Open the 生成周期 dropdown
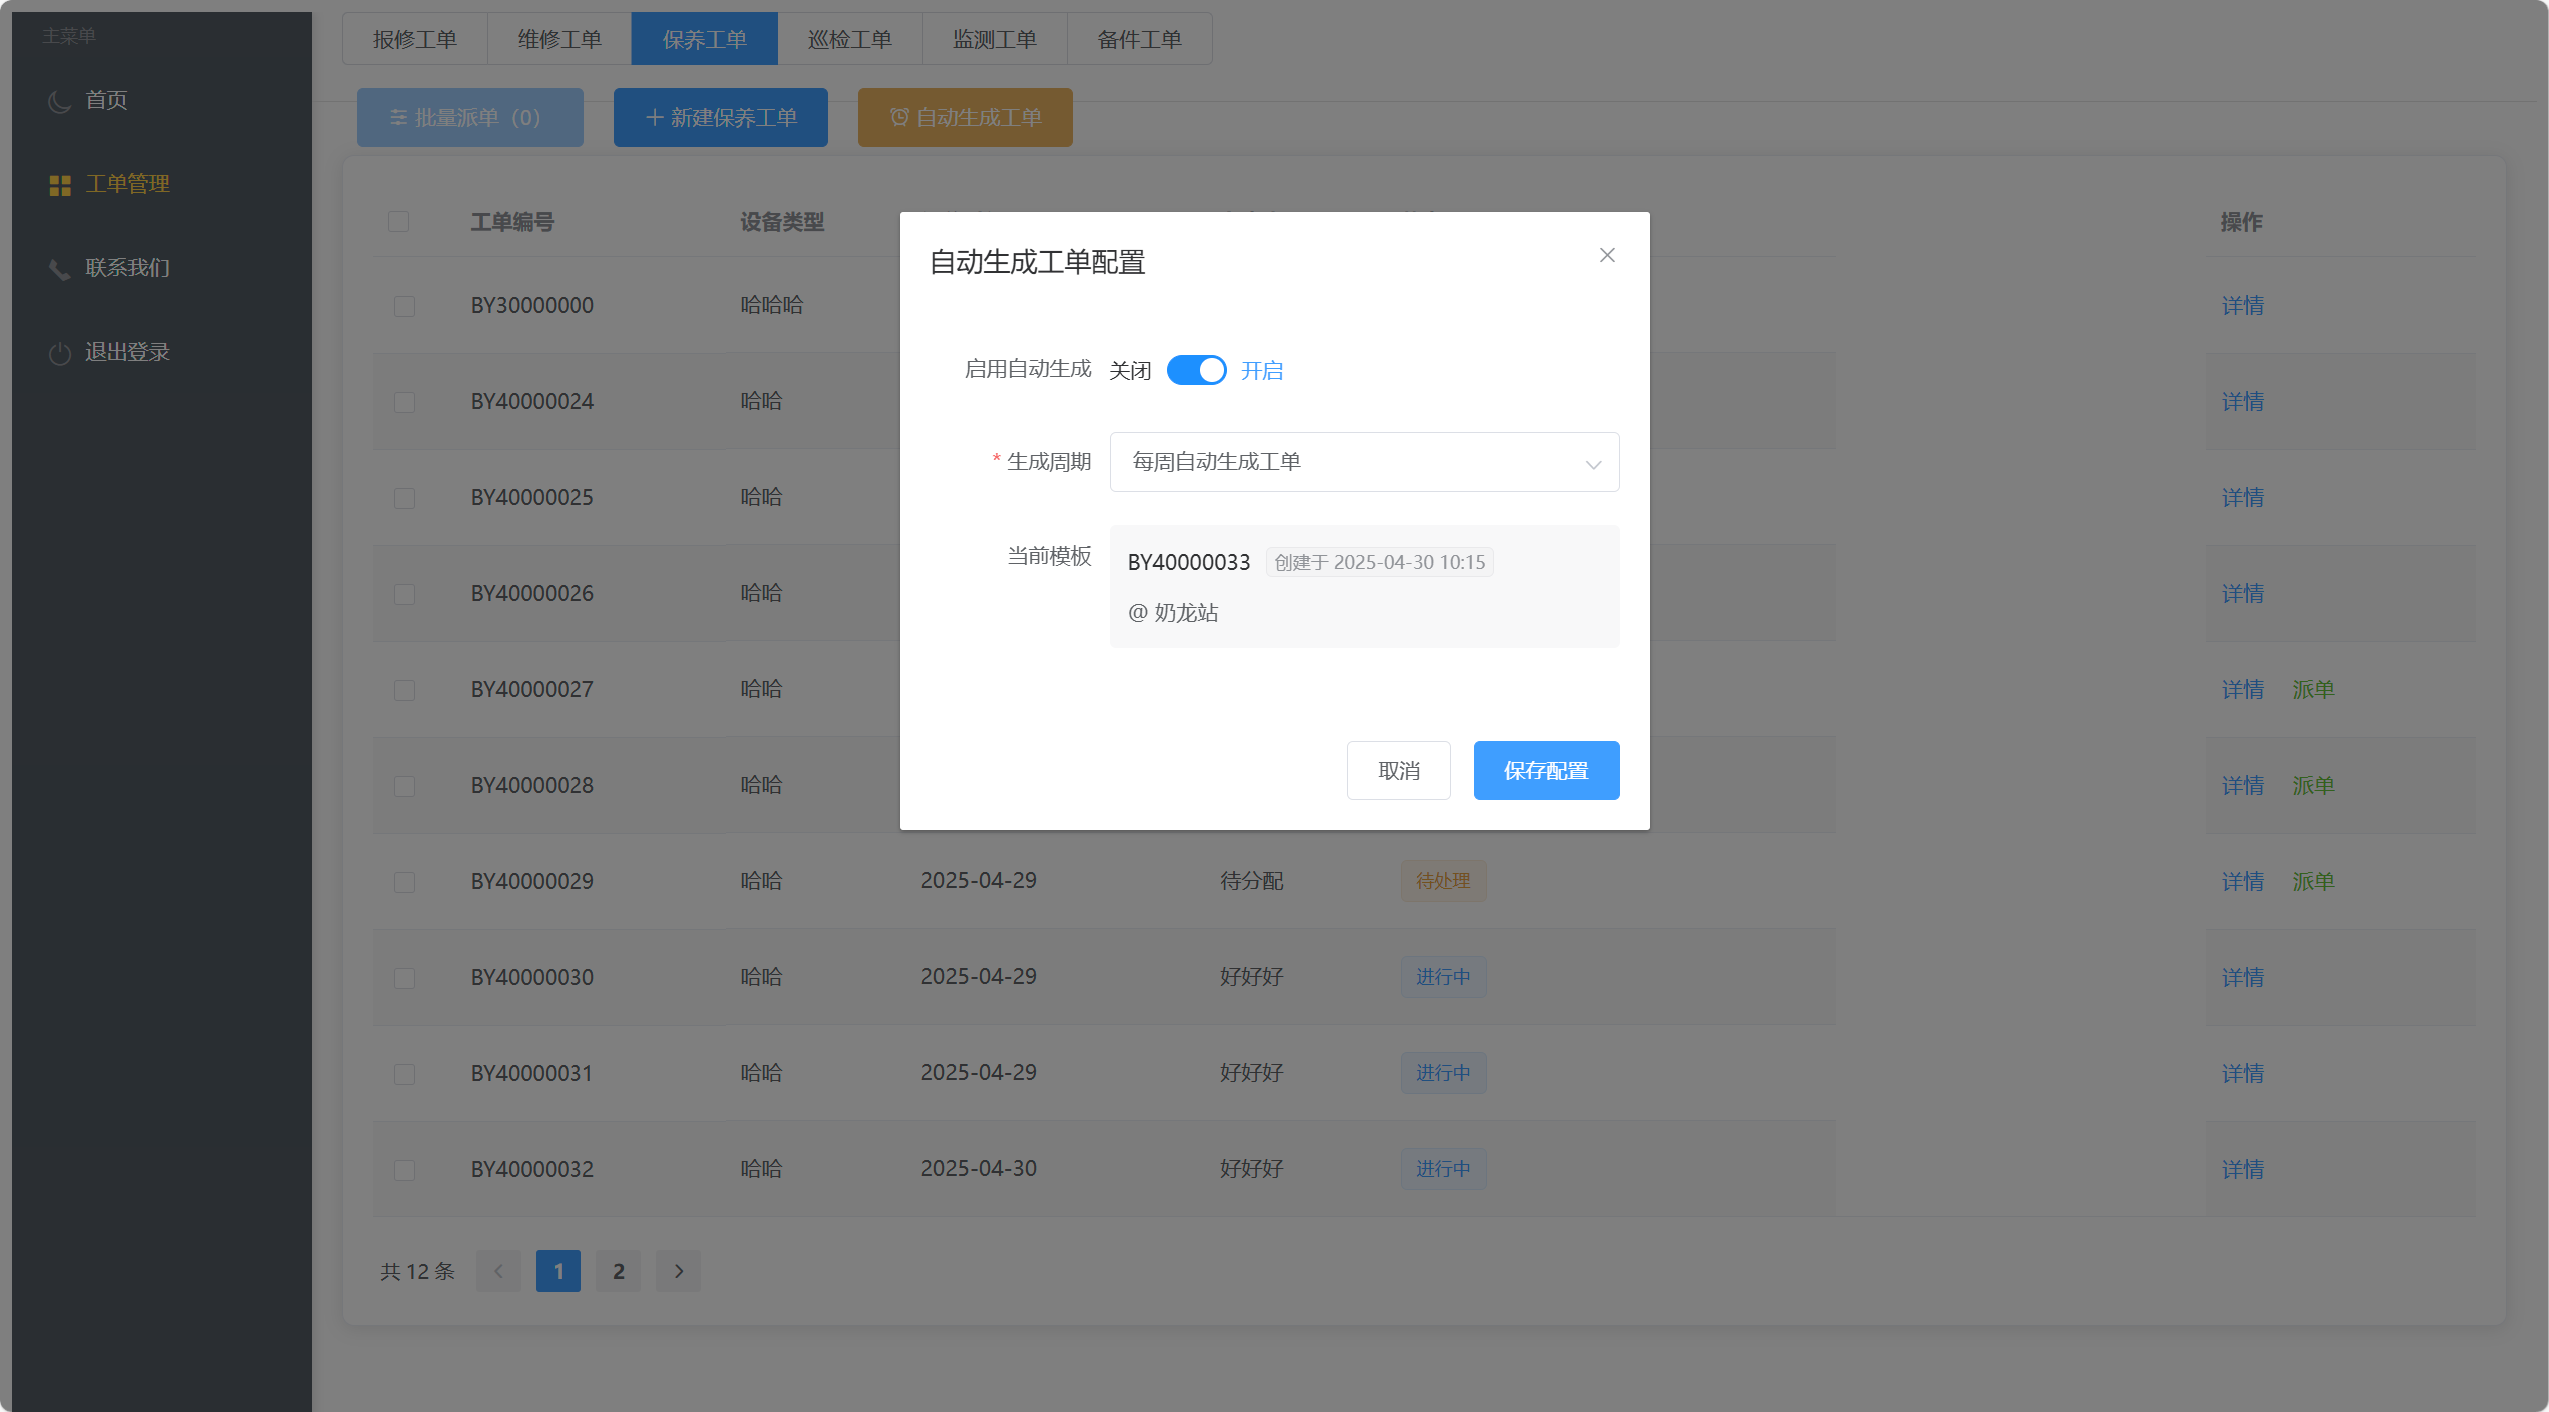2549x1412 pixels. (1363, 462)
